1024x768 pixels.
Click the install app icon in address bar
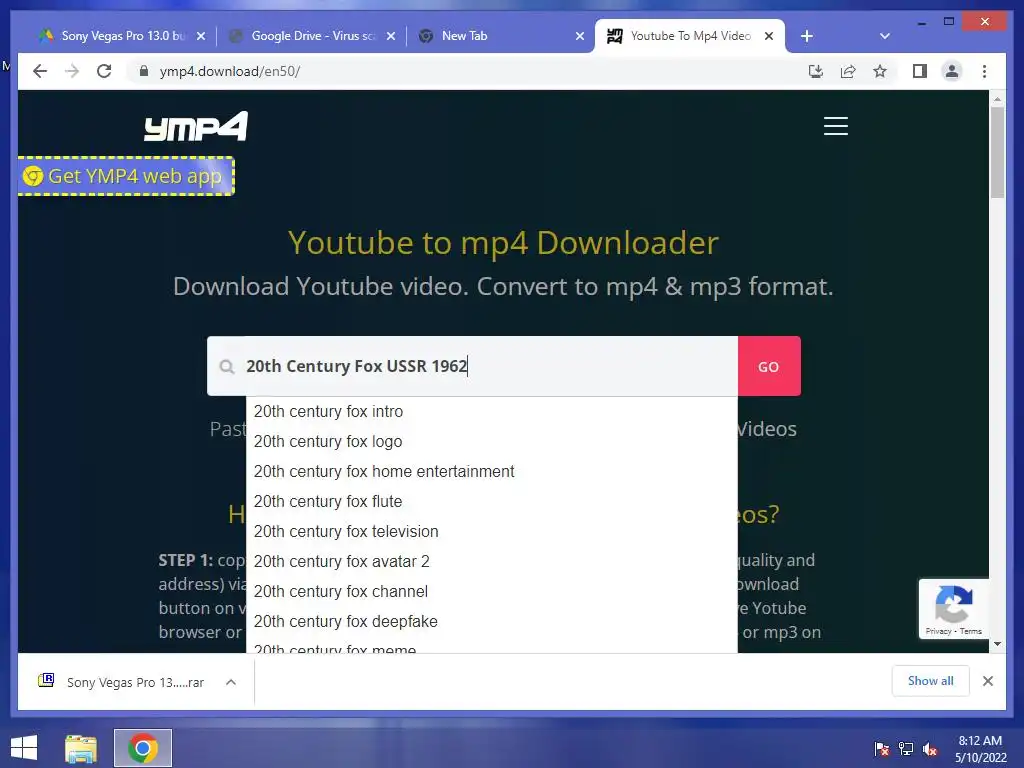[816, 71]
